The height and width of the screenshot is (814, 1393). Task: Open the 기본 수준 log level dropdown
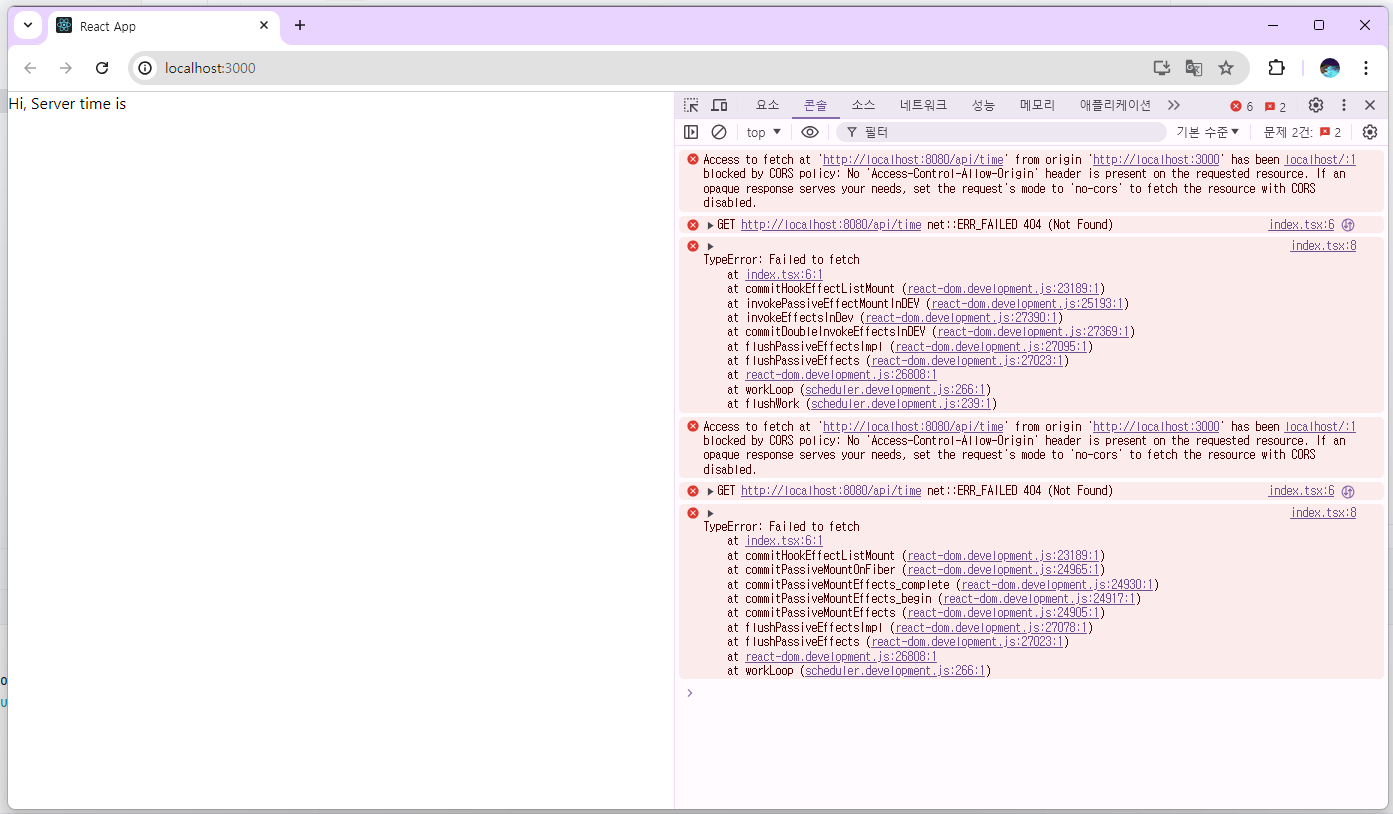pyautogui.click(x=1208, y=132)
